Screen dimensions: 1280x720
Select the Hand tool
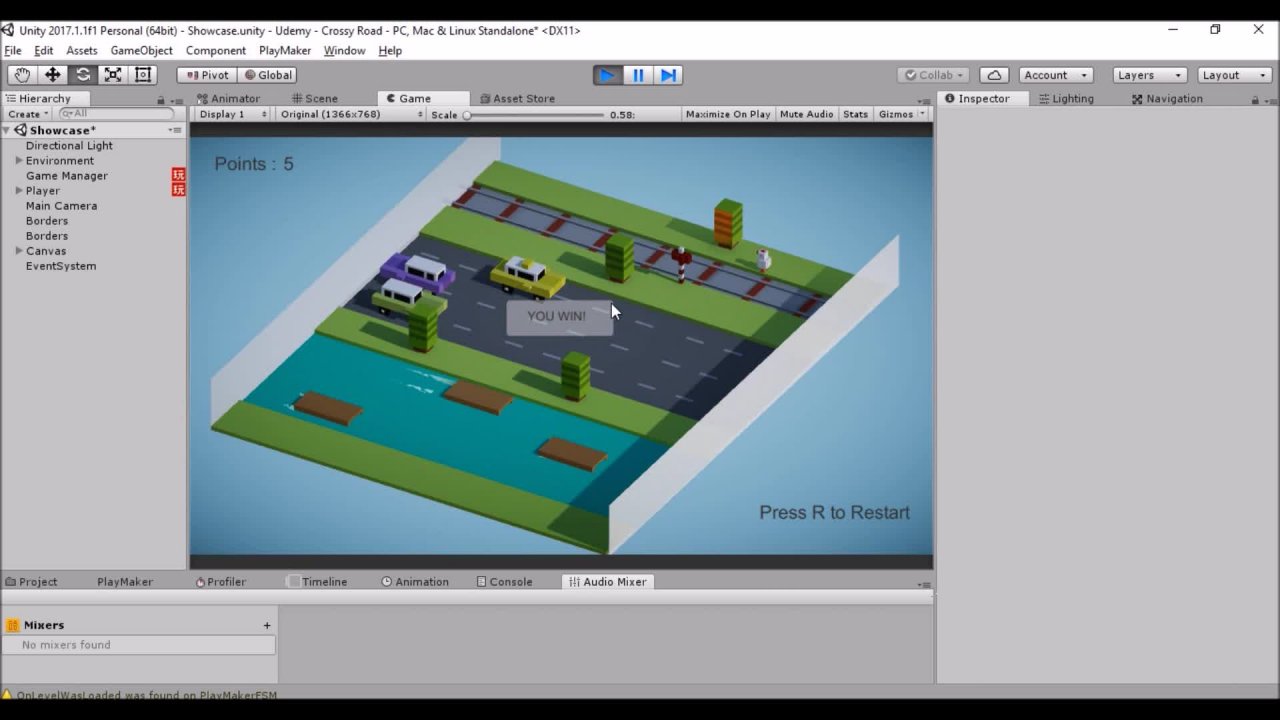click(x=22, y=75)
